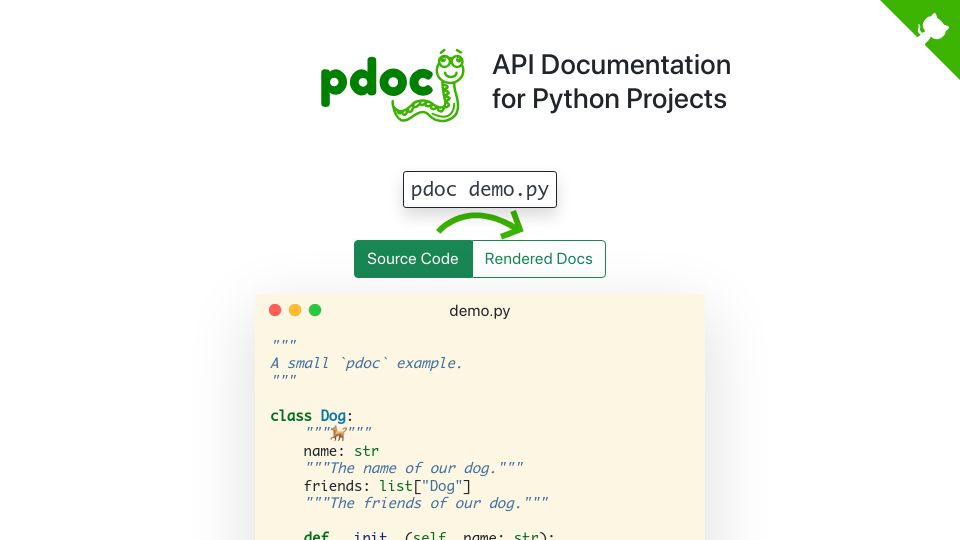Viewport: 960px width, 540px height.
Task: Switch to the Source Code tab
Action: click(x=413, y=259)
